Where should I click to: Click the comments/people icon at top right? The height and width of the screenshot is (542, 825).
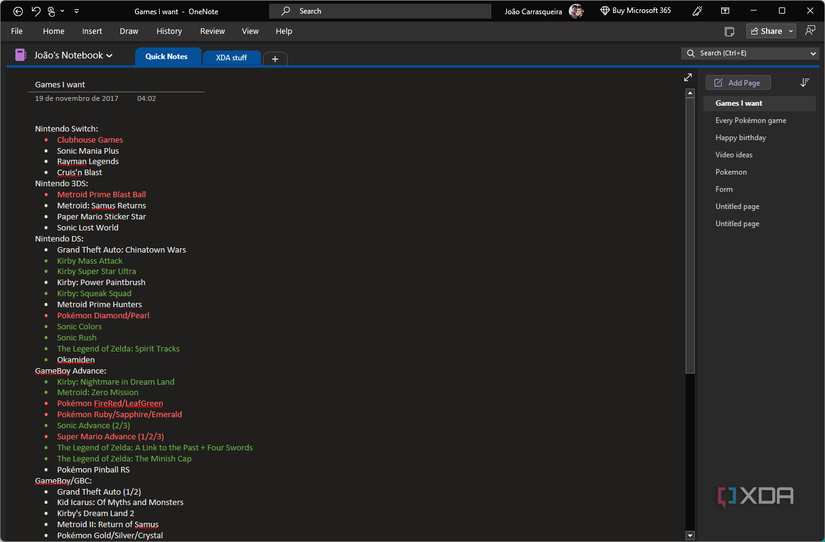810,31
